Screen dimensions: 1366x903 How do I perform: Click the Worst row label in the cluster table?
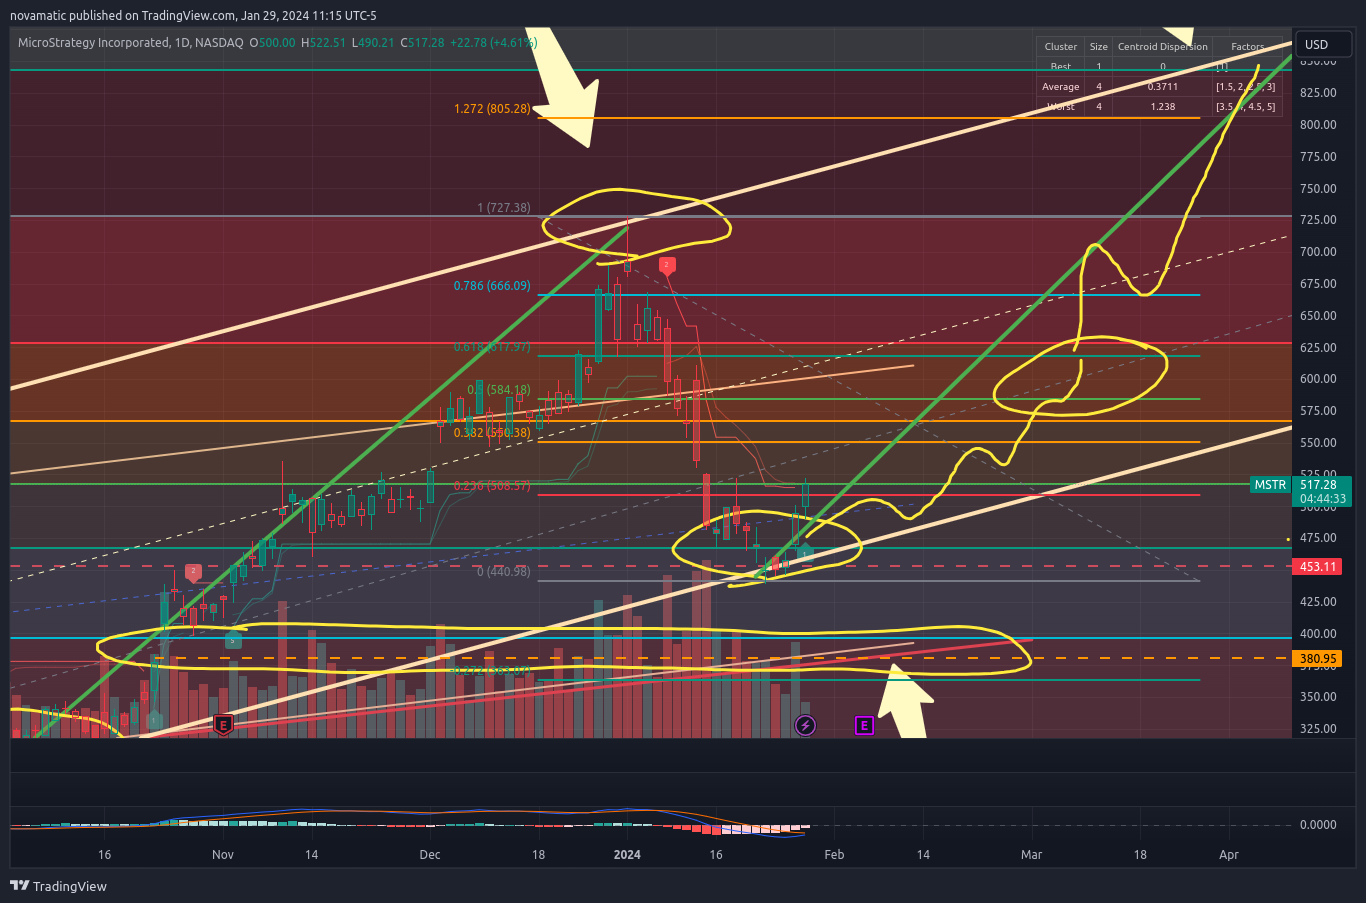1060,107
